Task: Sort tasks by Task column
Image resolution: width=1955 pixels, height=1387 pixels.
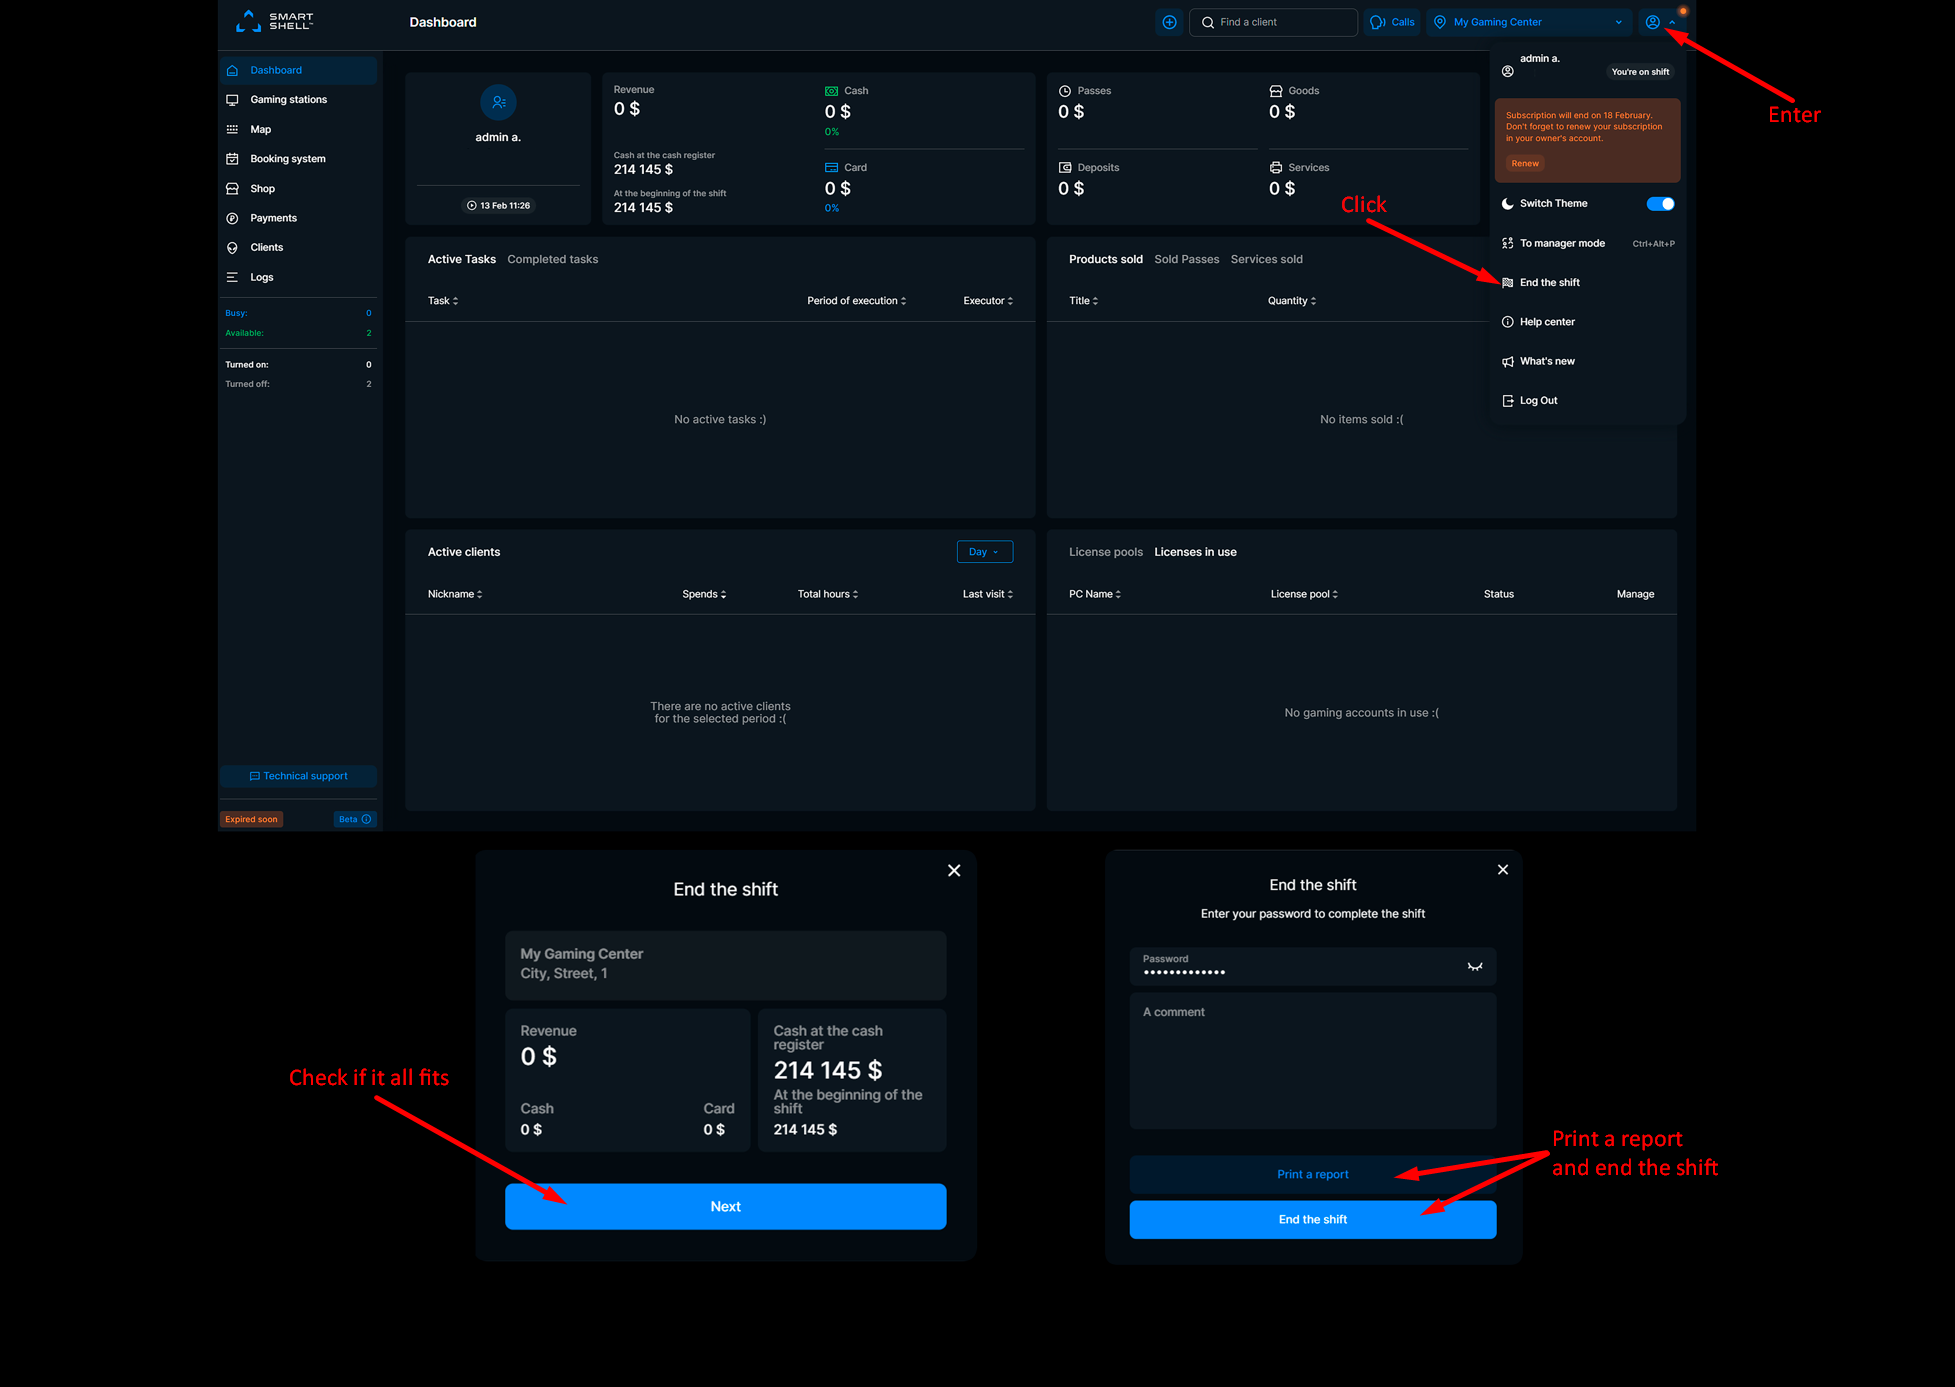Action: coord(443,301)
